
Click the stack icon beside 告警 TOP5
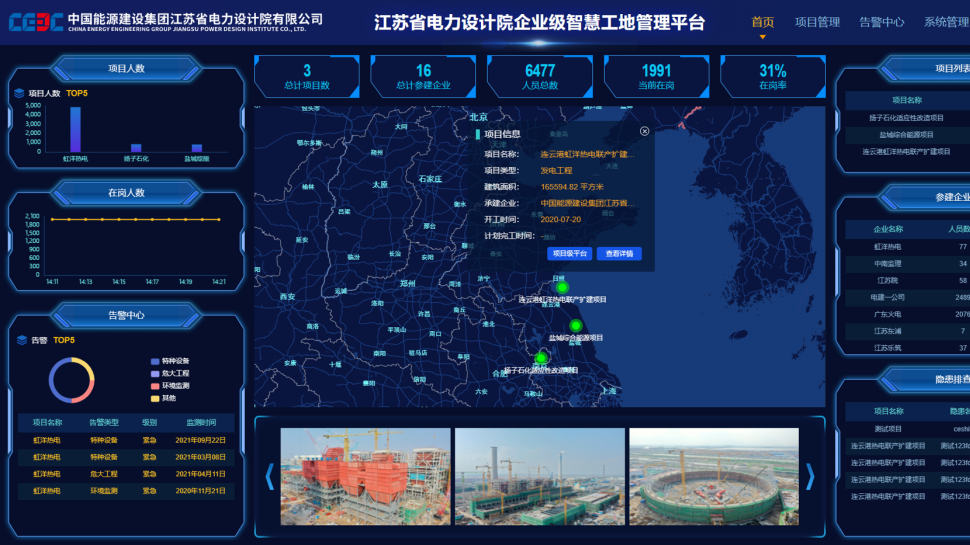coord(22,340)
